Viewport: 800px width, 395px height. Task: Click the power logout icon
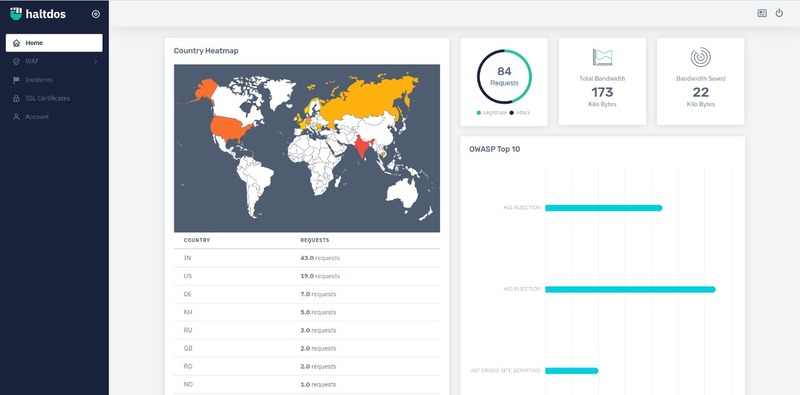click(x=779, y=13)
